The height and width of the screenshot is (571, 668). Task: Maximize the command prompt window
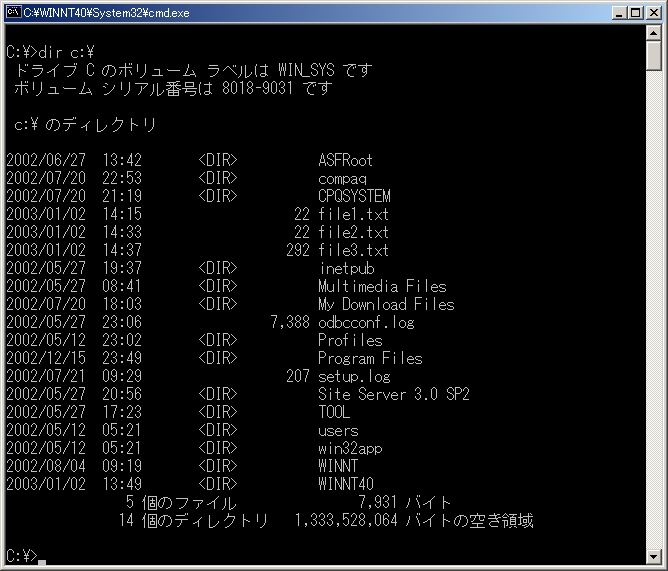[x=635, y=13]
